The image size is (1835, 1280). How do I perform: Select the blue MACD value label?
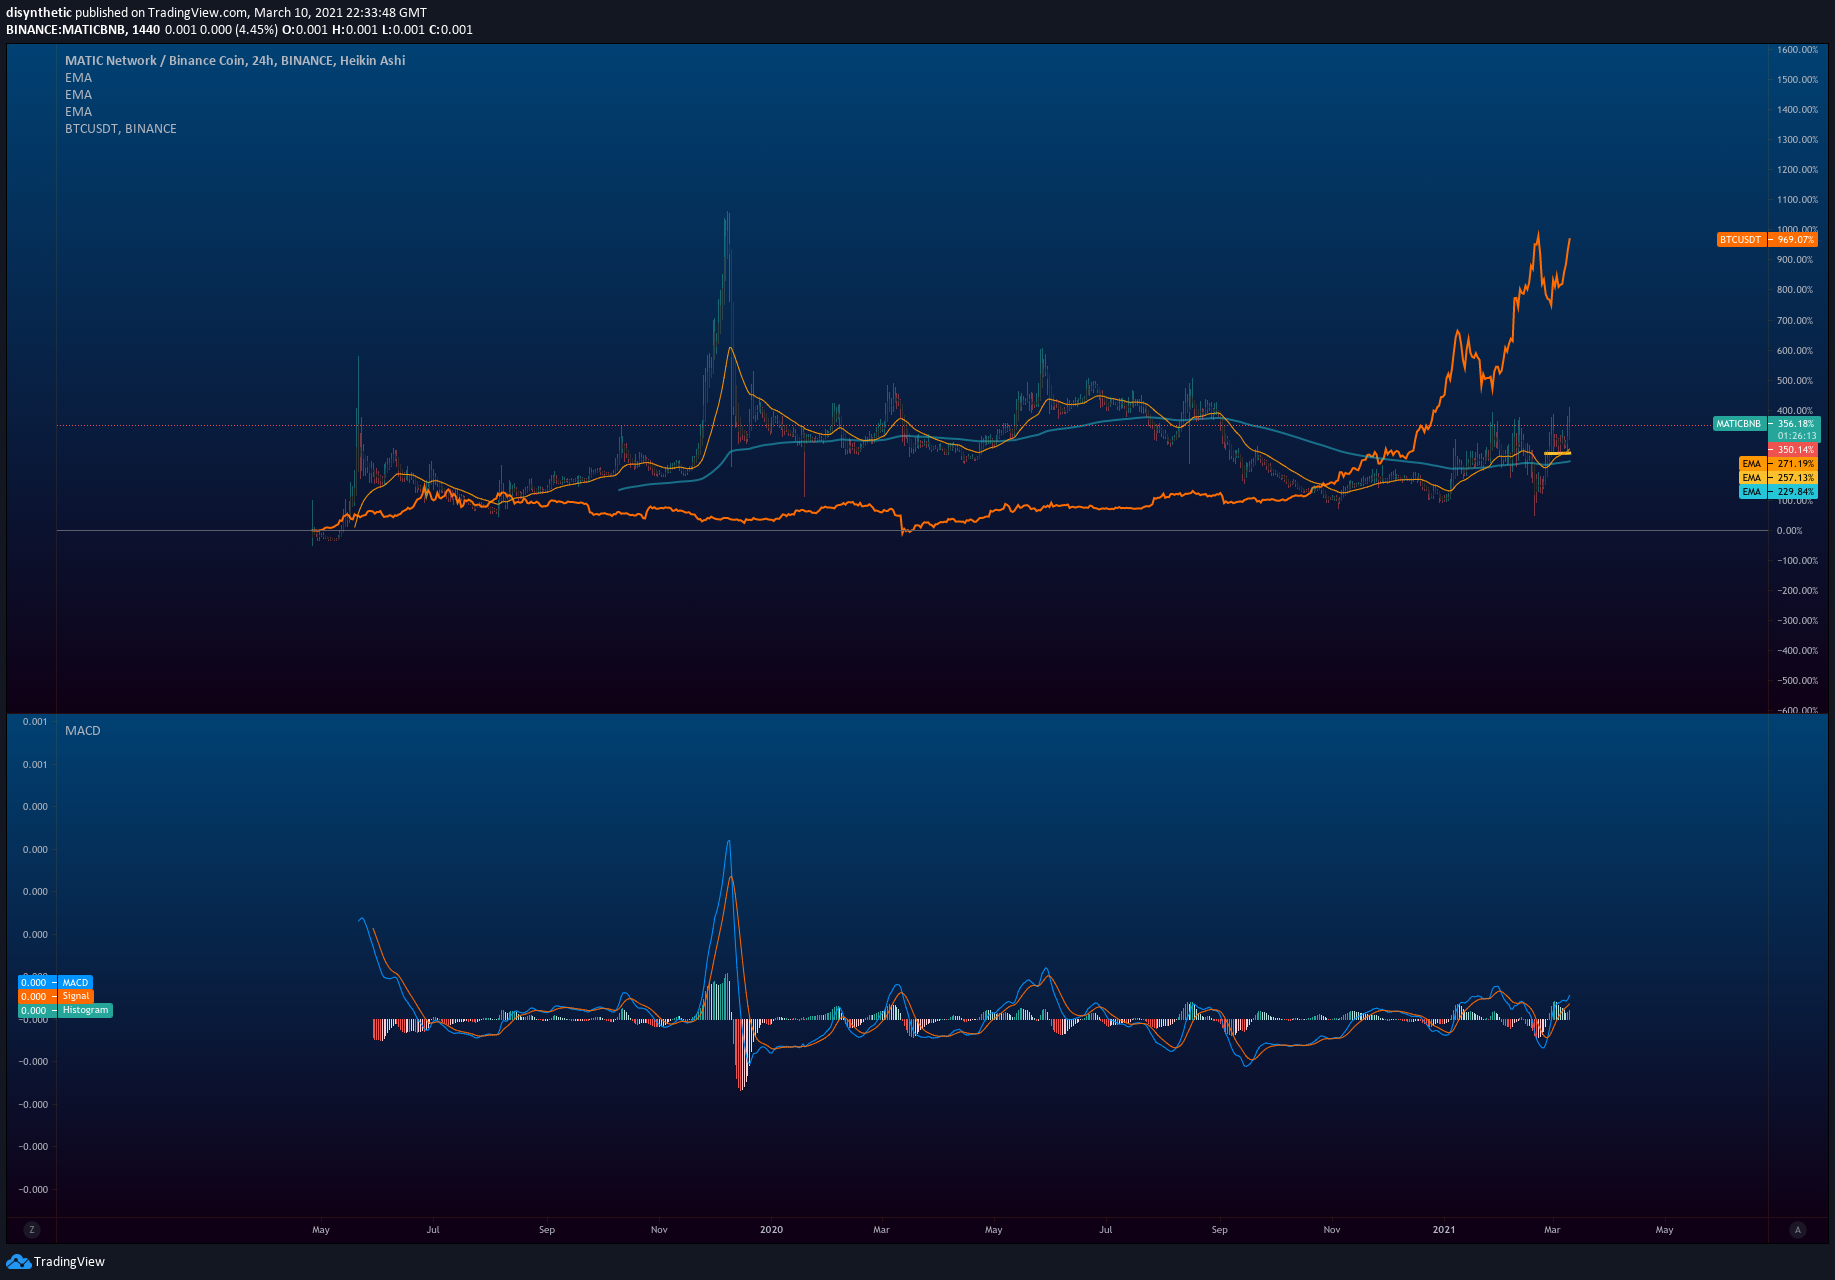(x=56, y=983)
